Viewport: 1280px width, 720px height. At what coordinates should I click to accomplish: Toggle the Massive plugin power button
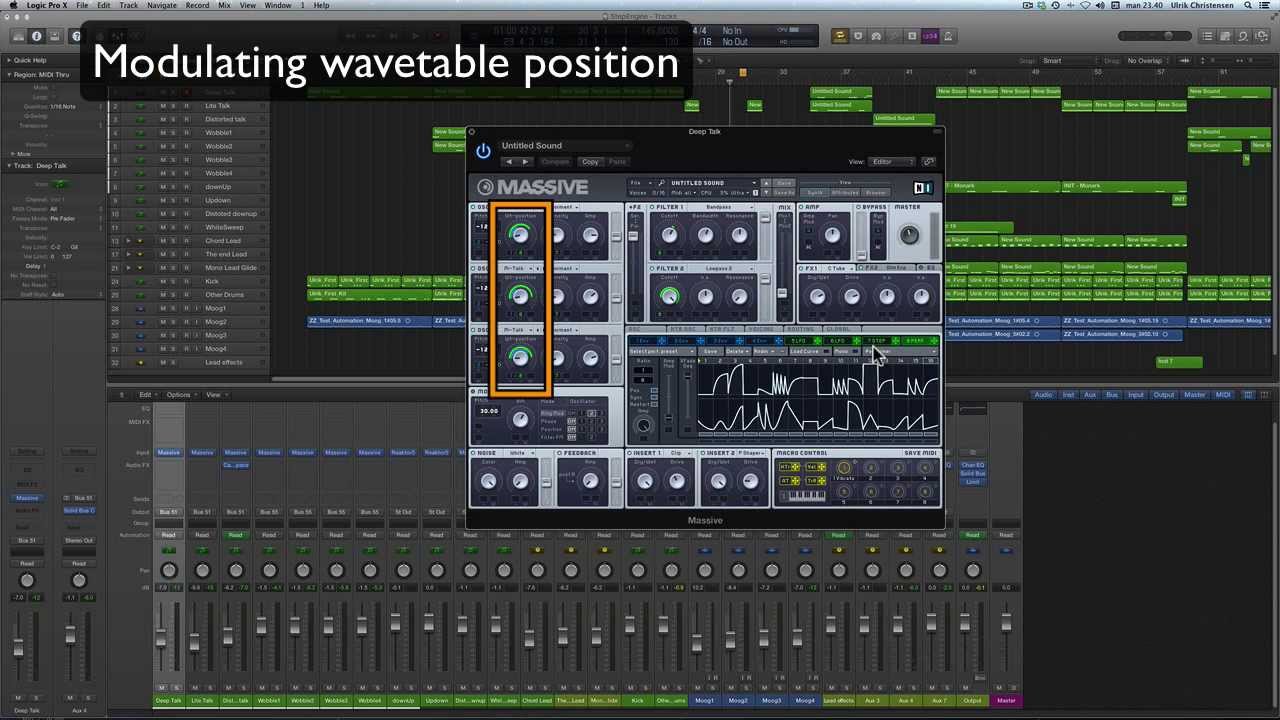pos(483,150)
